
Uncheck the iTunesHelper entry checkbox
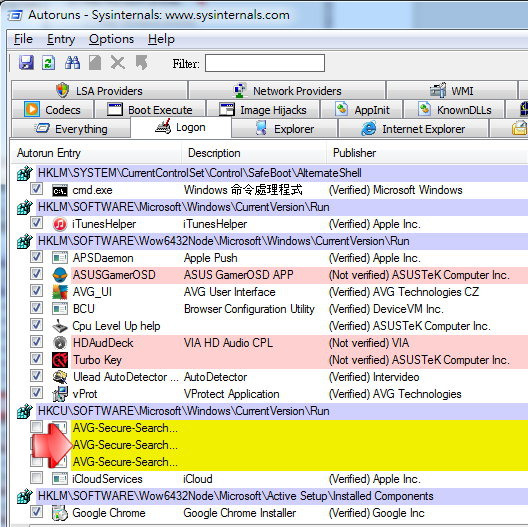[x=36, y=223]
